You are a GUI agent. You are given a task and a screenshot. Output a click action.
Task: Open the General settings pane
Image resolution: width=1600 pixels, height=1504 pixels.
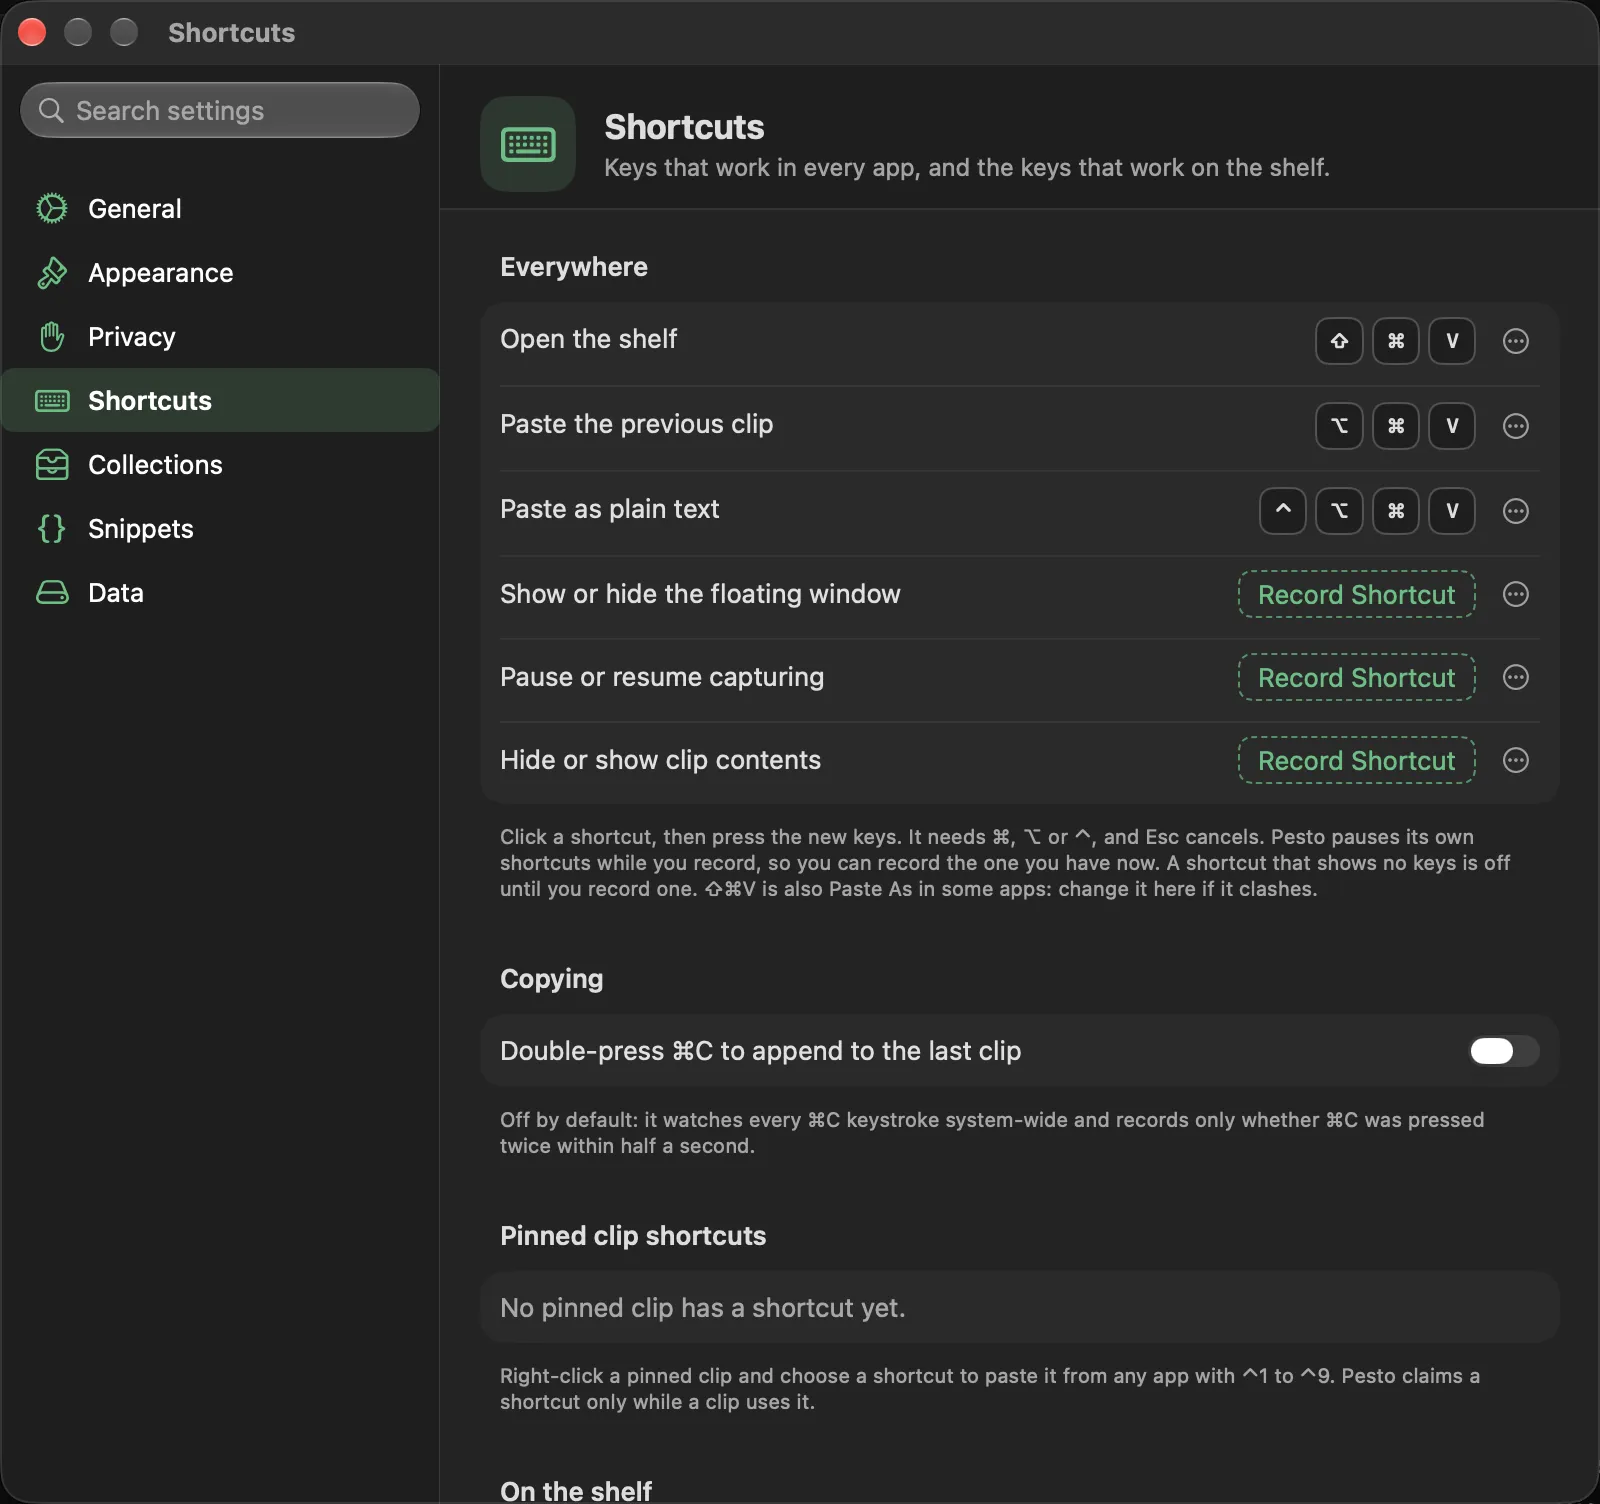point(220,208)
